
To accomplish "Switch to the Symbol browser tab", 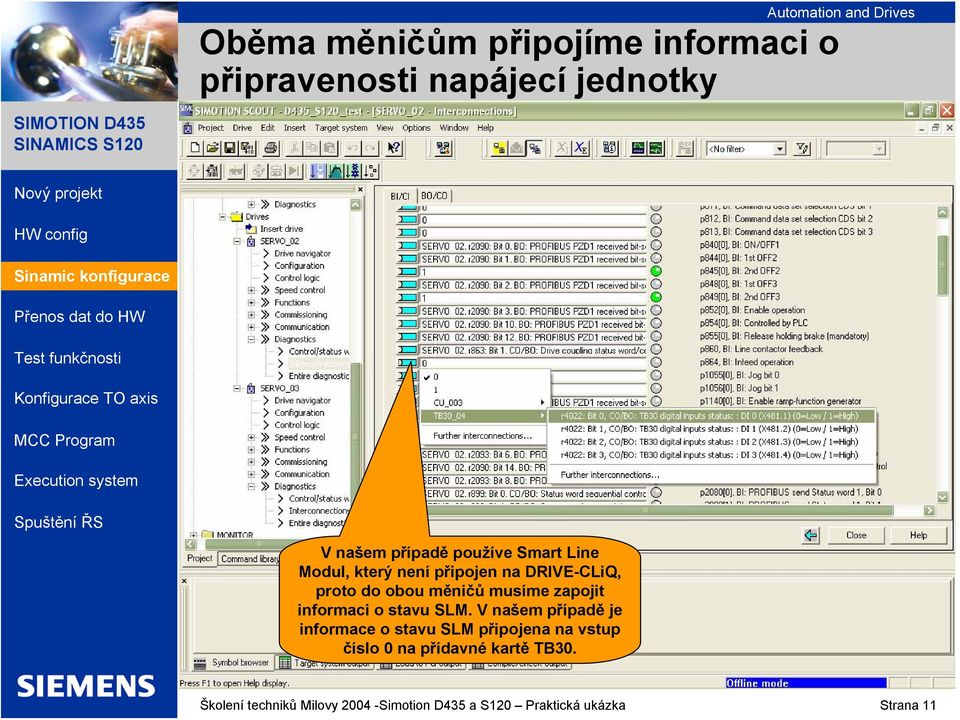I will coord(234,663).
